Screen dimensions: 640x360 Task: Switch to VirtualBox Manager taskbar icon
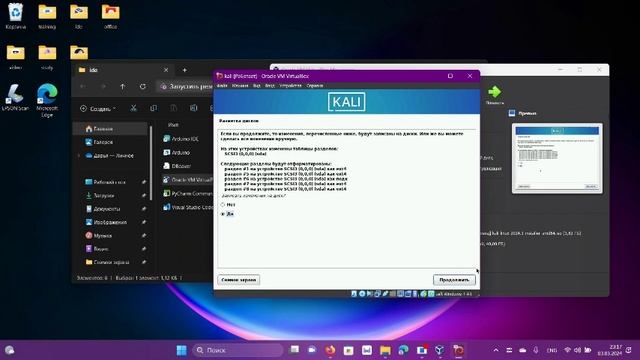coord(440,350)
